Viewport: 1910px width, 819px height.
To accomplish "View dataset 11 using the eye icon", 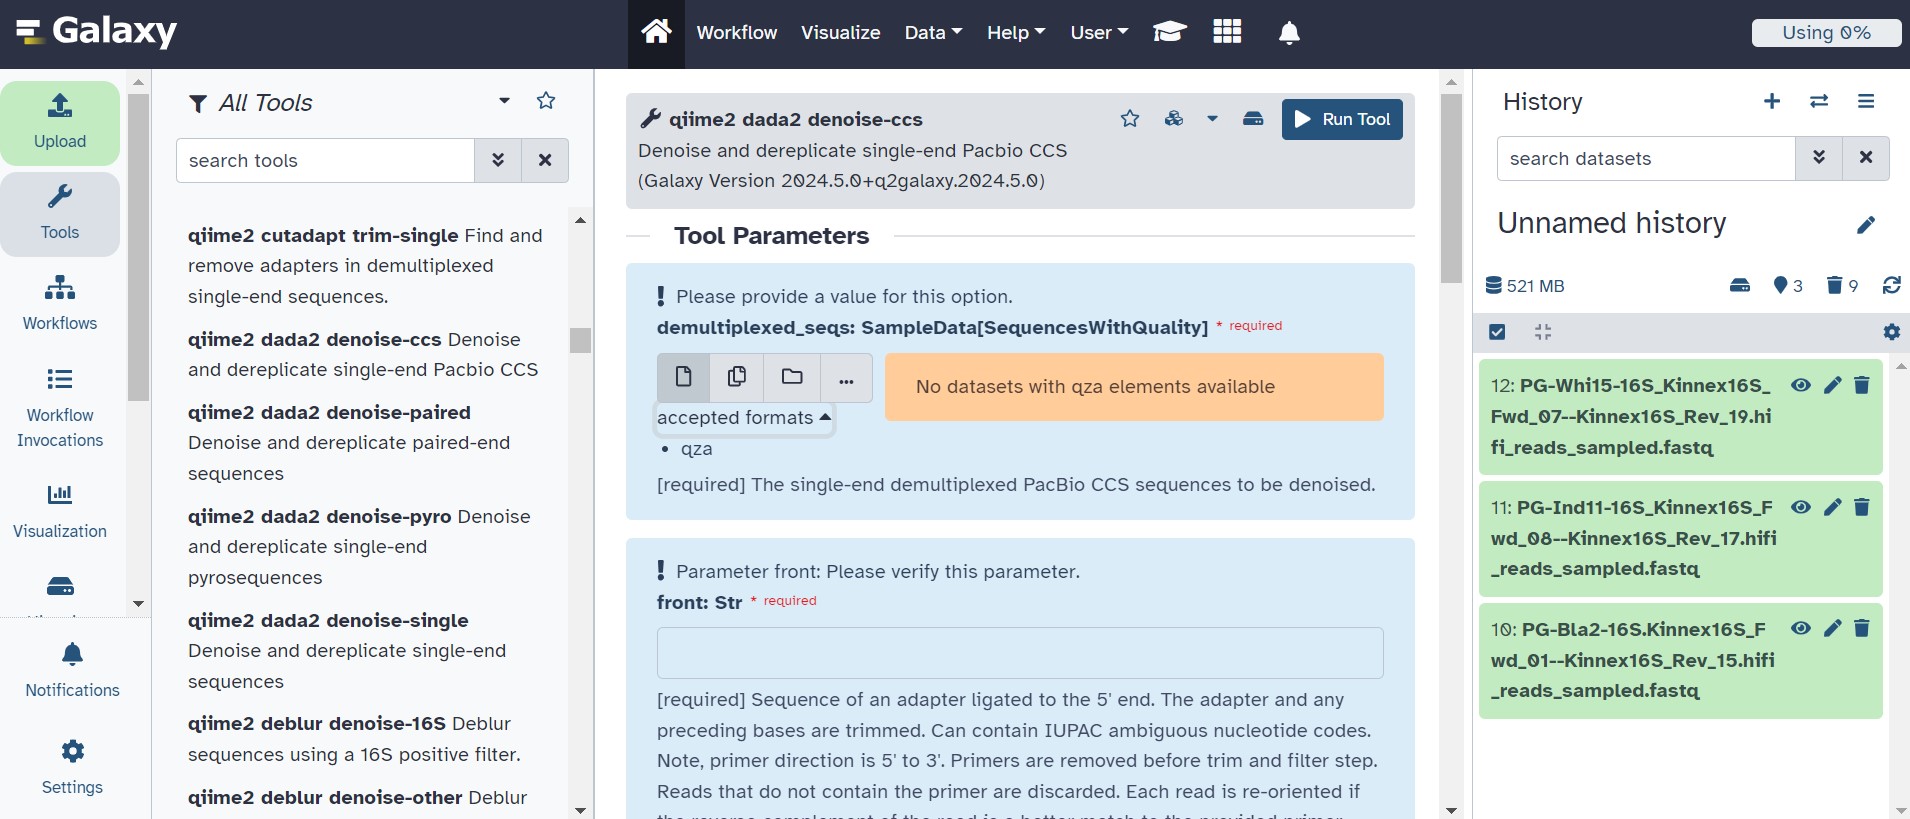I will point(1800,508).
